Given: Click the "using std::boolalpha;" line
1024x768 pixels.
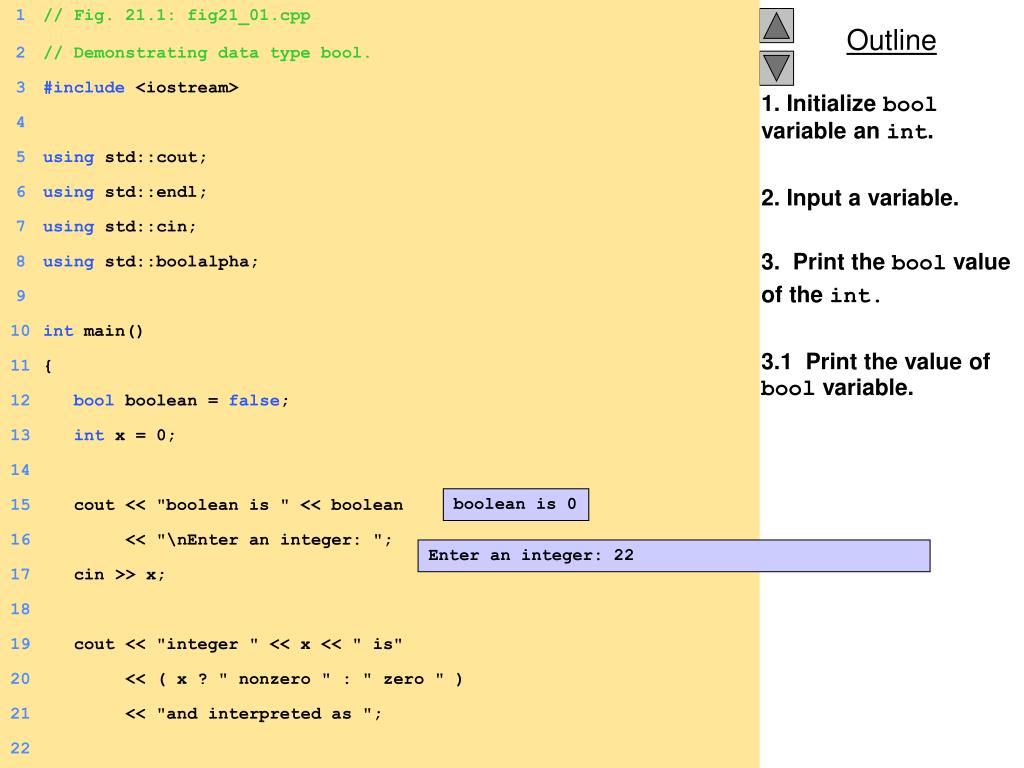Looking at the screenshot, I should tap(151, 262).
